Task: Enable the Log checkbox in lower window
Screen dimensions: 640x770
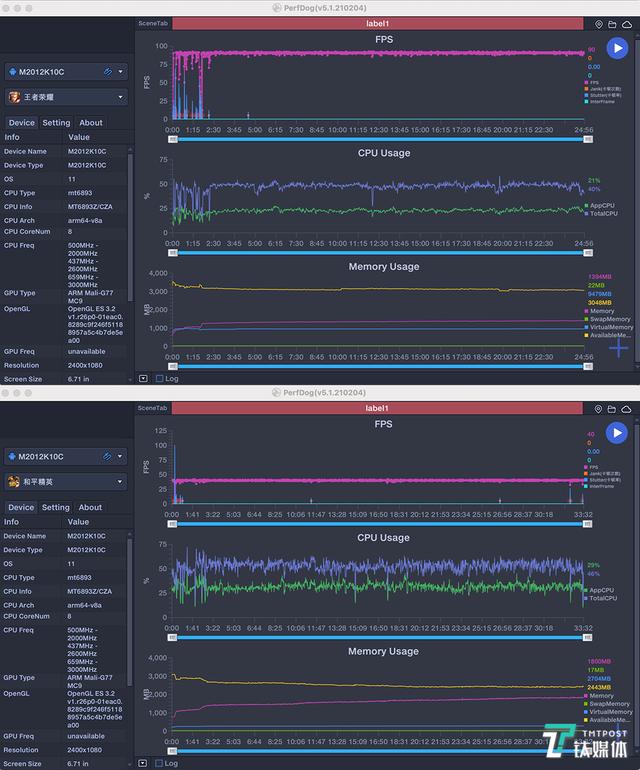Action: 160,764
